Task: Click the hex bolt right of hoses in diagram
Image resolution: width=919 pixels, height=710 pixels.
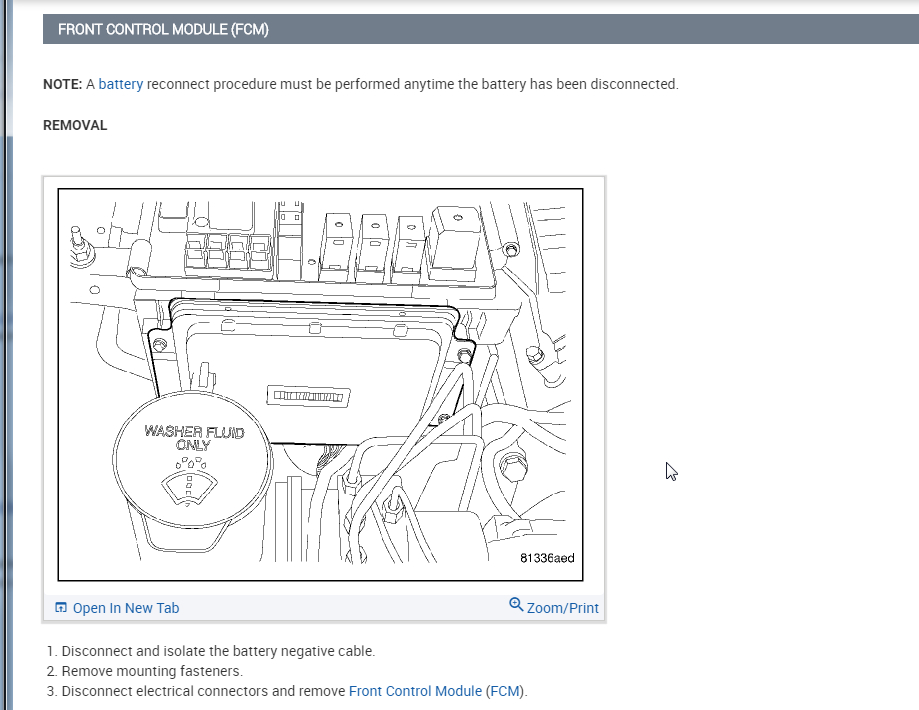Action: click(513, 467)
